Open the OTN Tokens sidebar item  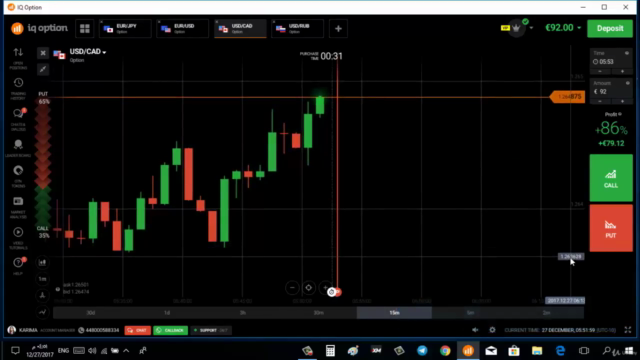click(18, 176)
